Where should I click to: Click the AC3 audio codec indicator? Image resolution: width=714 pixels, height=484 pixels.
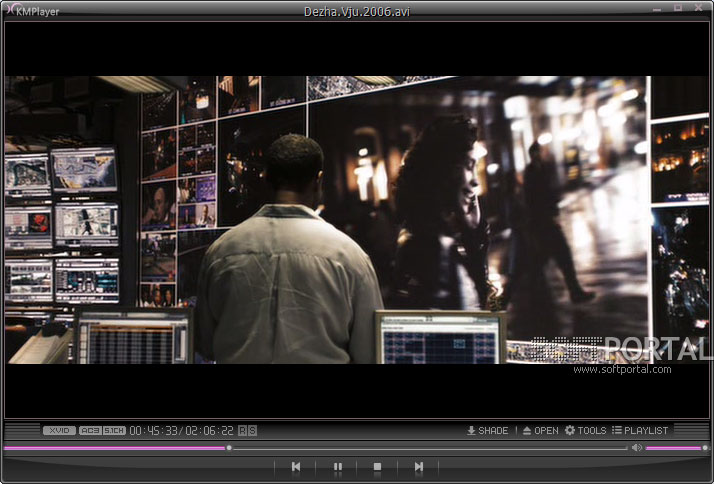89,430
